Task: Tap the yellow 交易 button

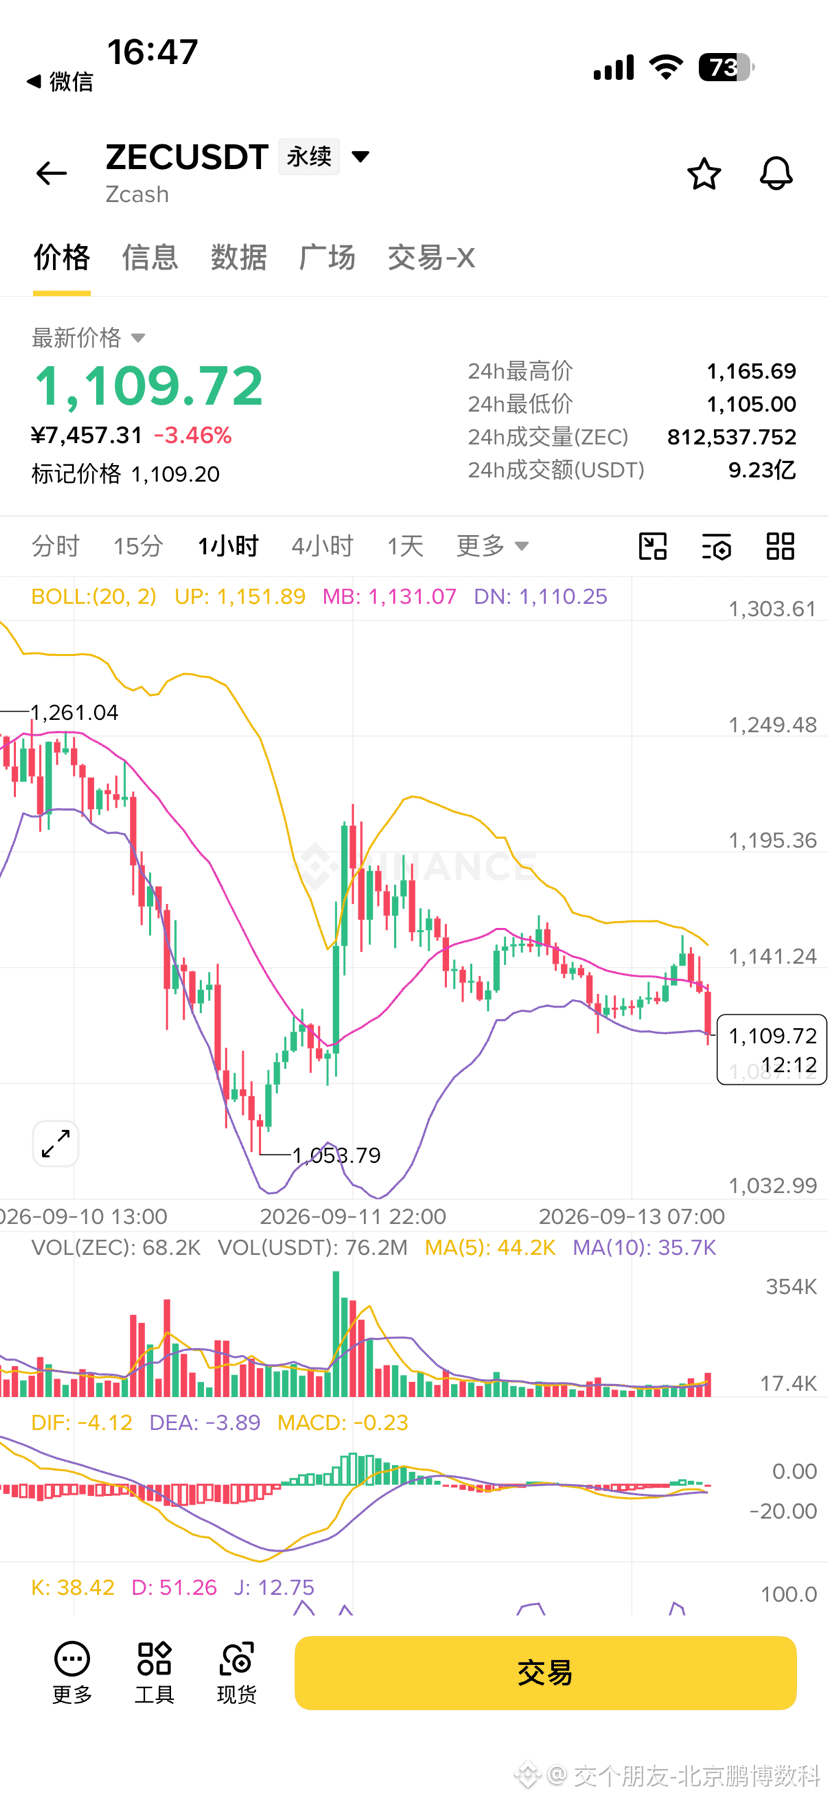Action: [545, 1673]
